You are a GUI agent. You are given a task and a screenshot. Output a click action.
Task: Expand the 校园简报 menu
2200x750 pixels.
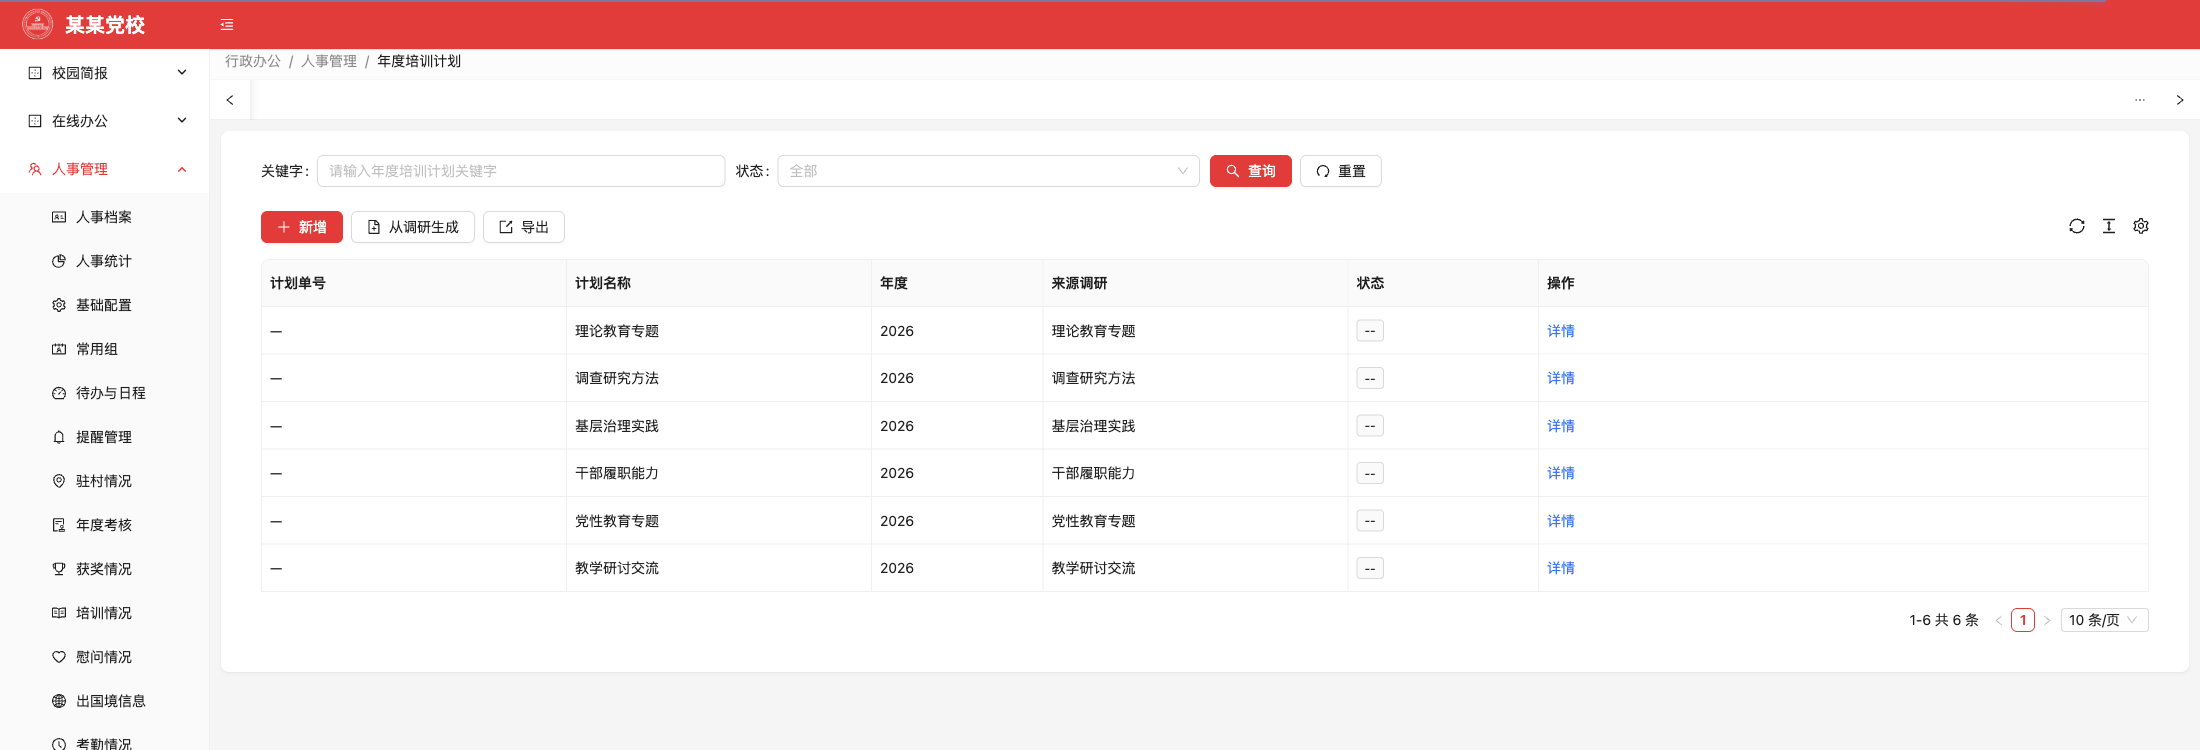point(105,73)
